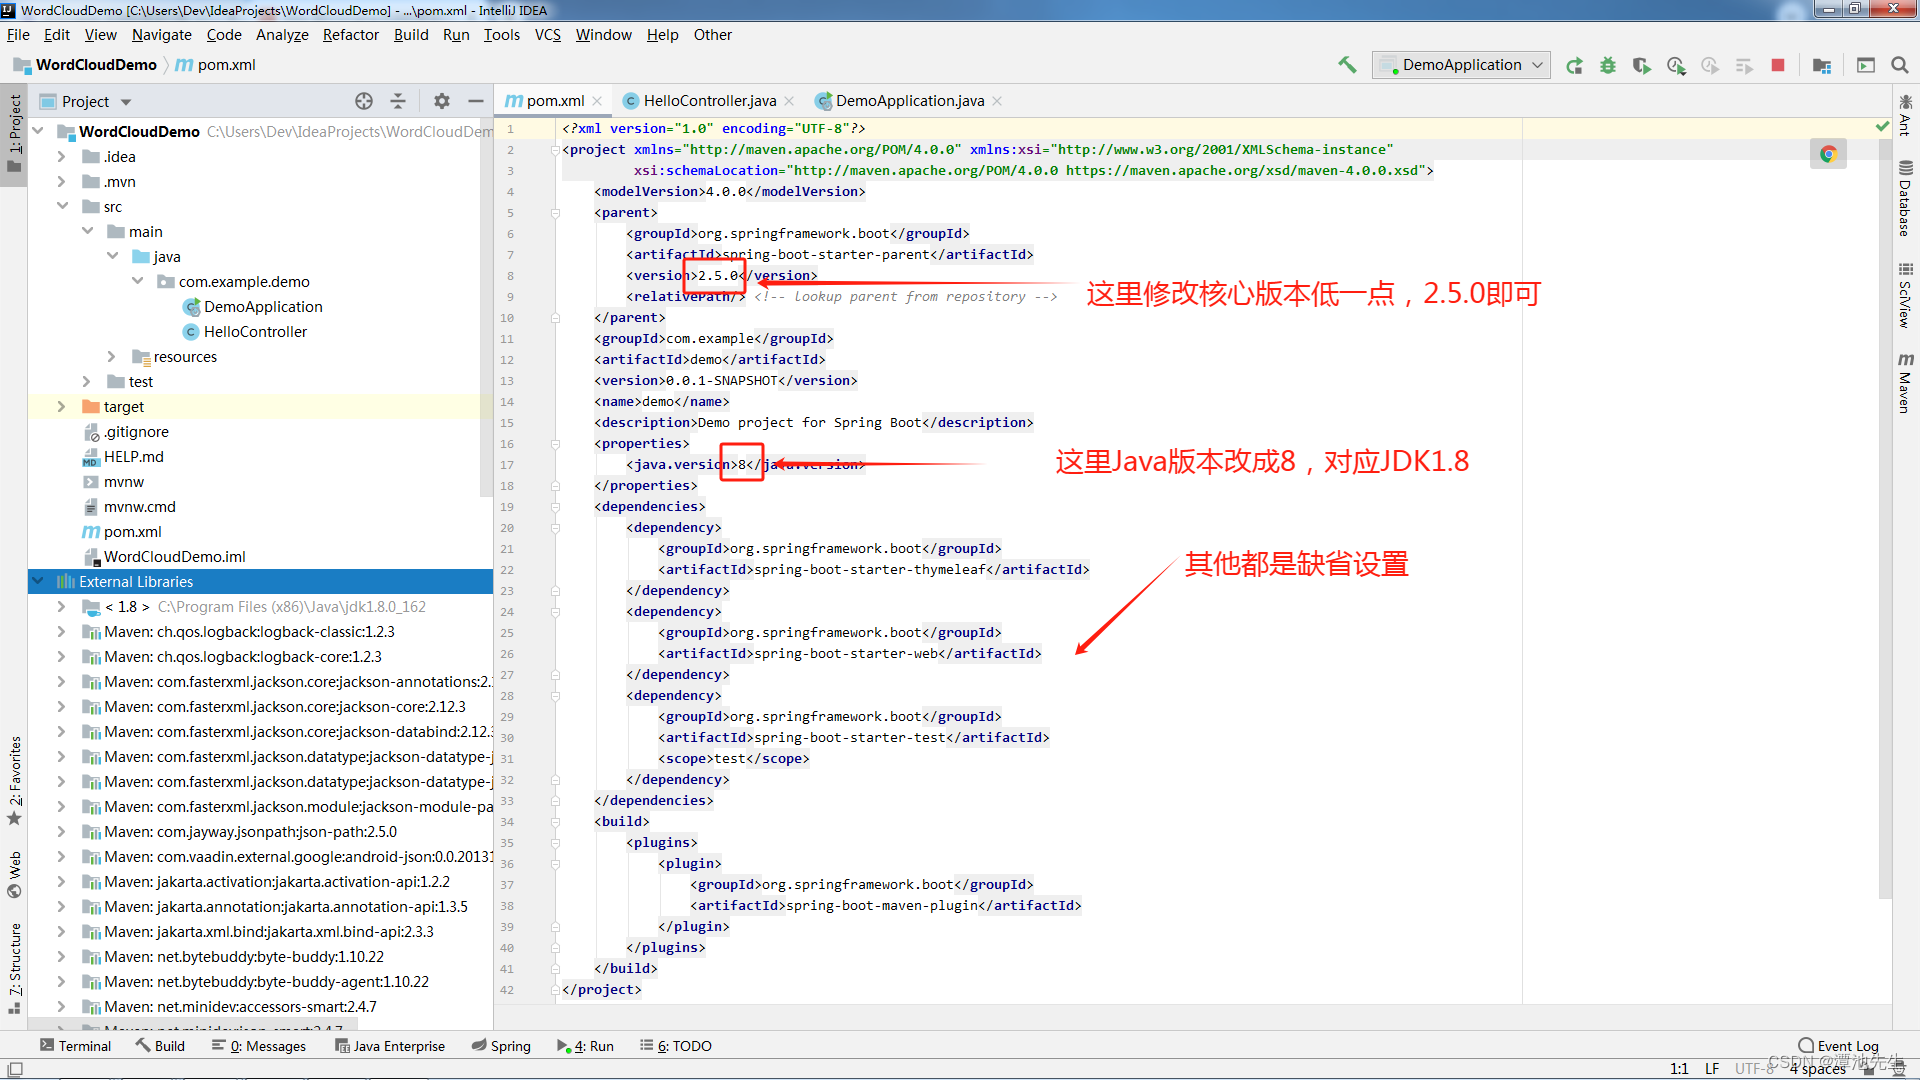The height and width of the screenshot is (1080, 1920).
Task: Open Search Everywhere magnifier icon
Action: click(1900, 65)
